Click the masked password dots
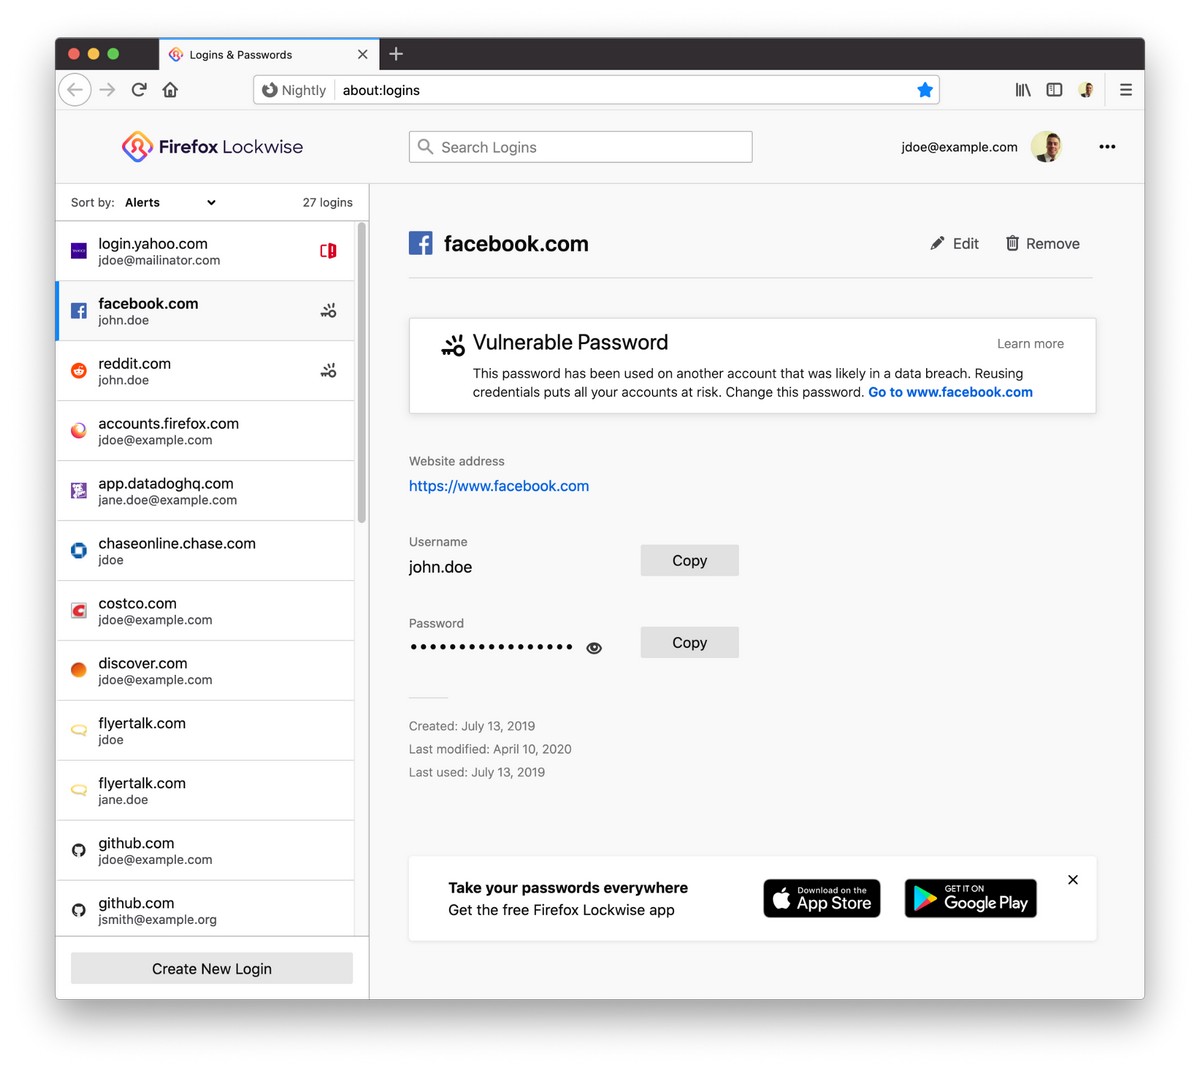This screenshot has width=1200, height=1073. (491, 647)
